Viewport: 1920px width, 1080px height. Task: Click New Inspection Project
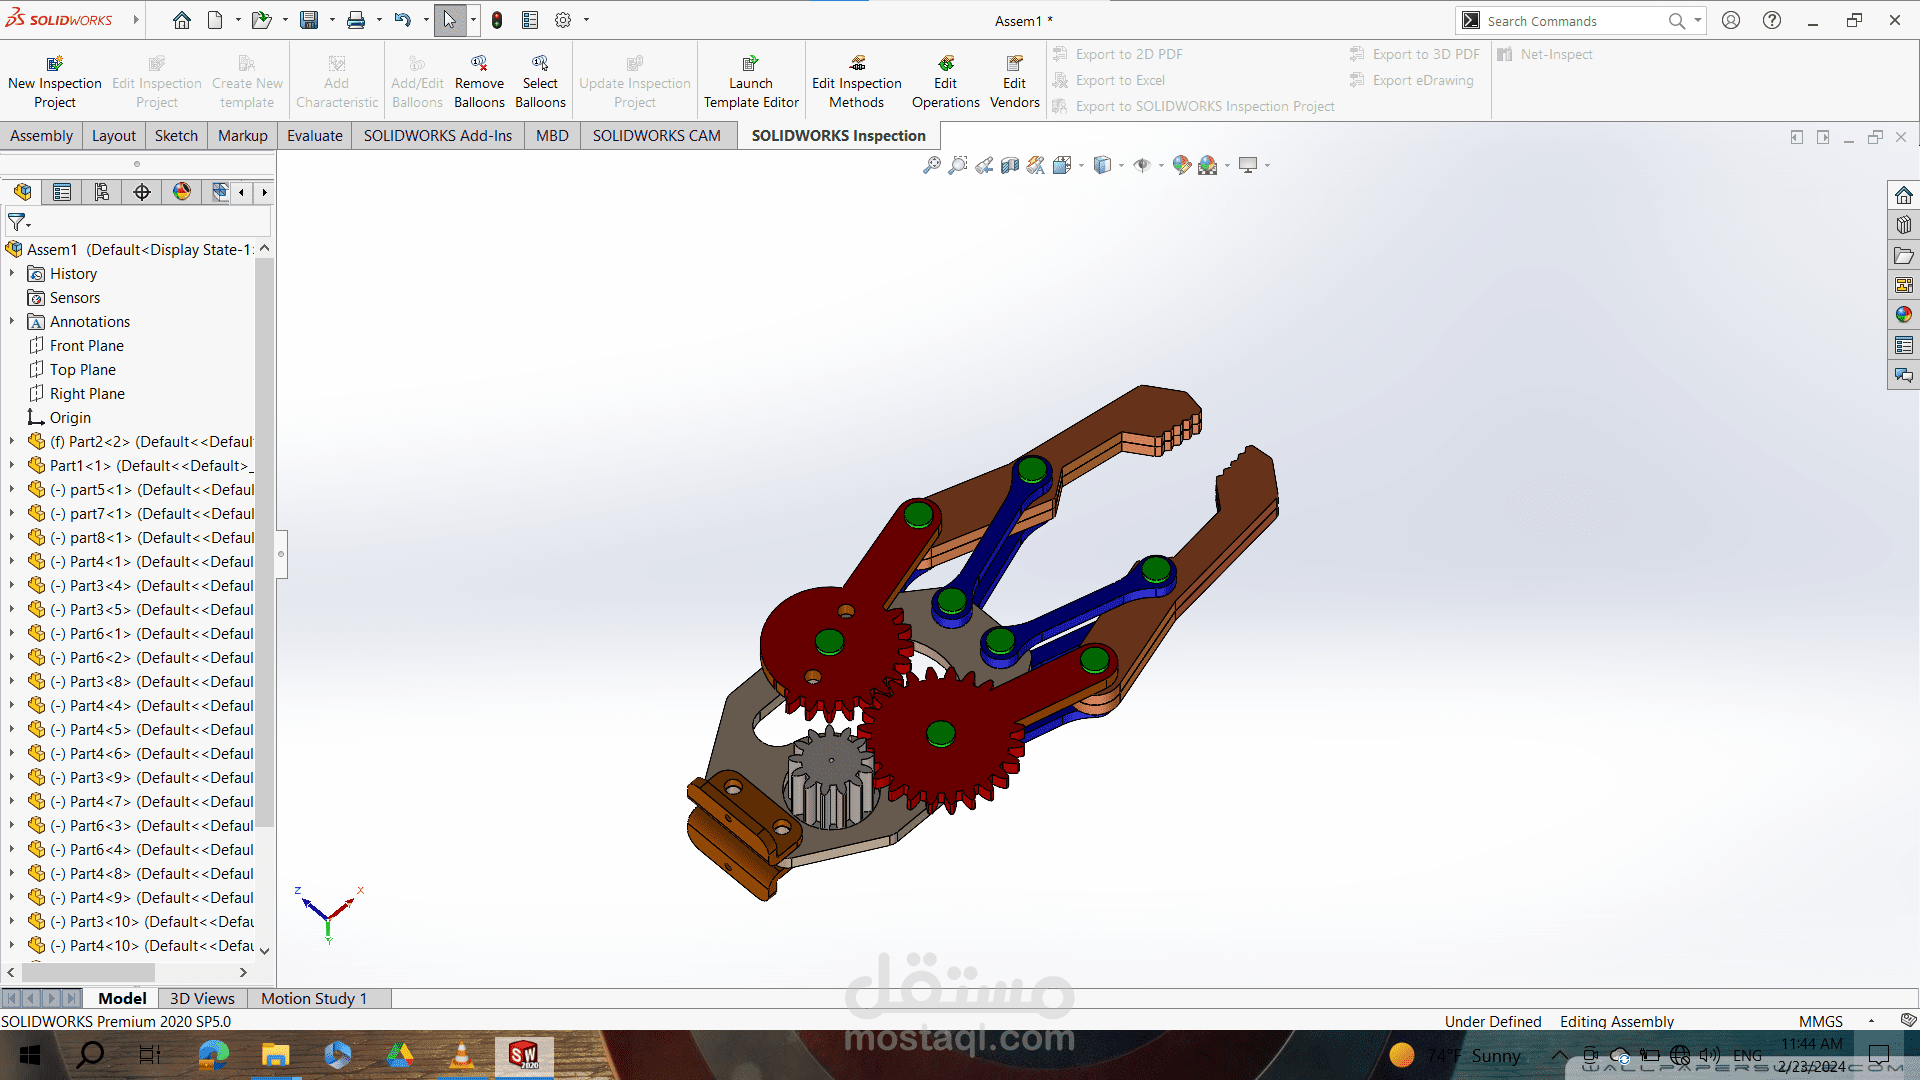point(55,82)
